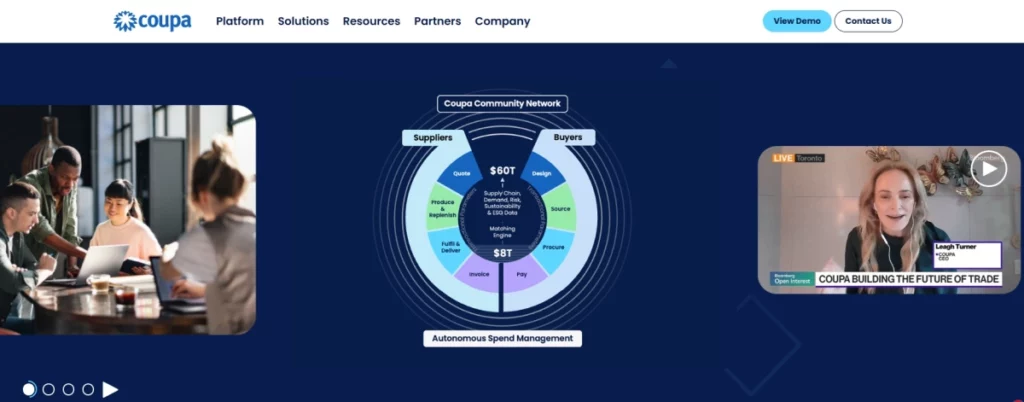Select the first carousel slide dot
The image size is (1024, 402).
[29, 390]
